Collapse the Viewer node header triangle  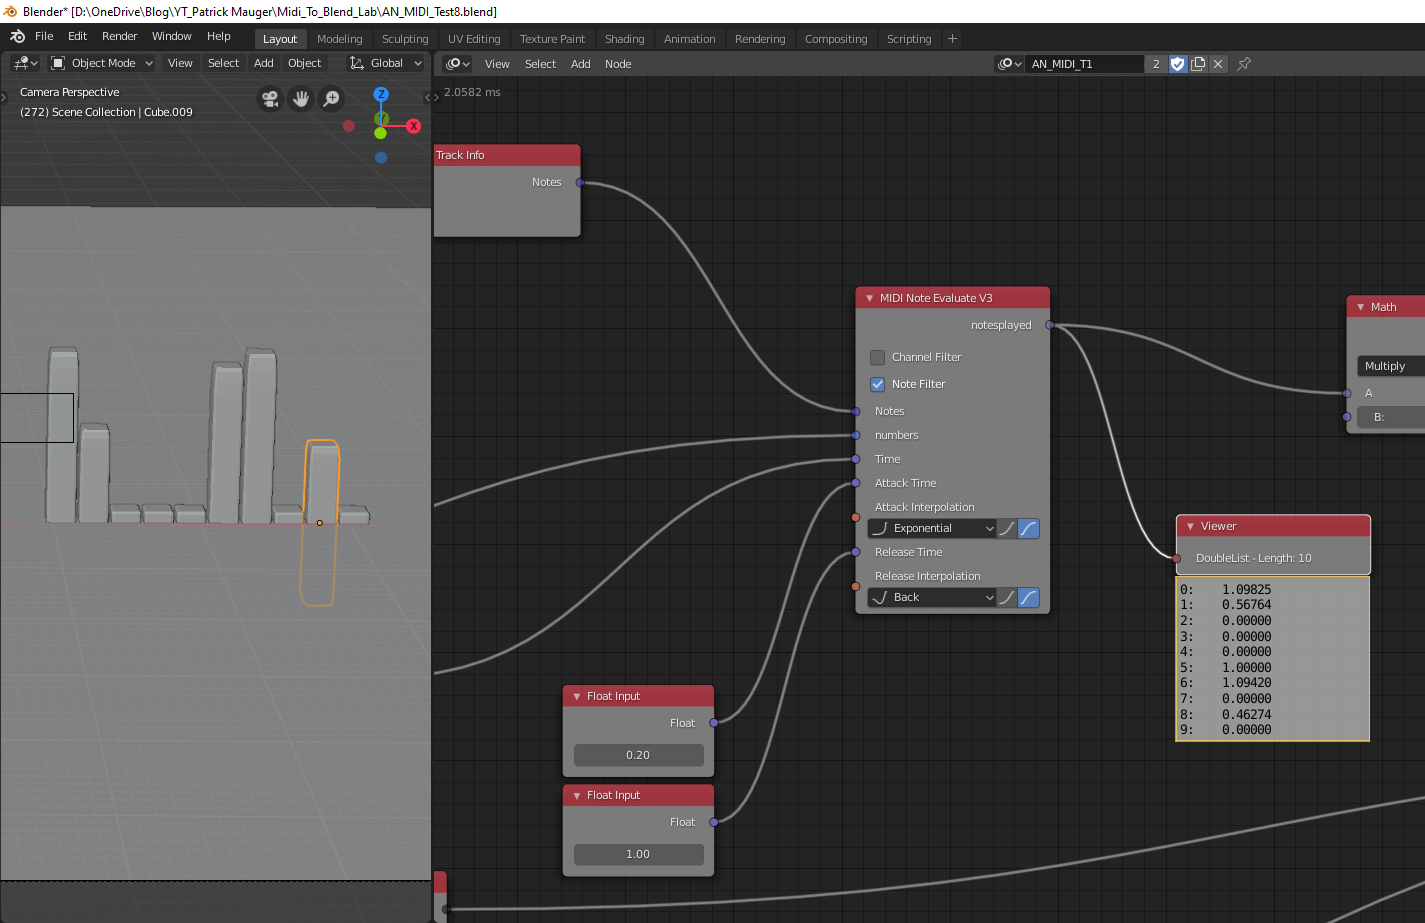coord(1188,525)
